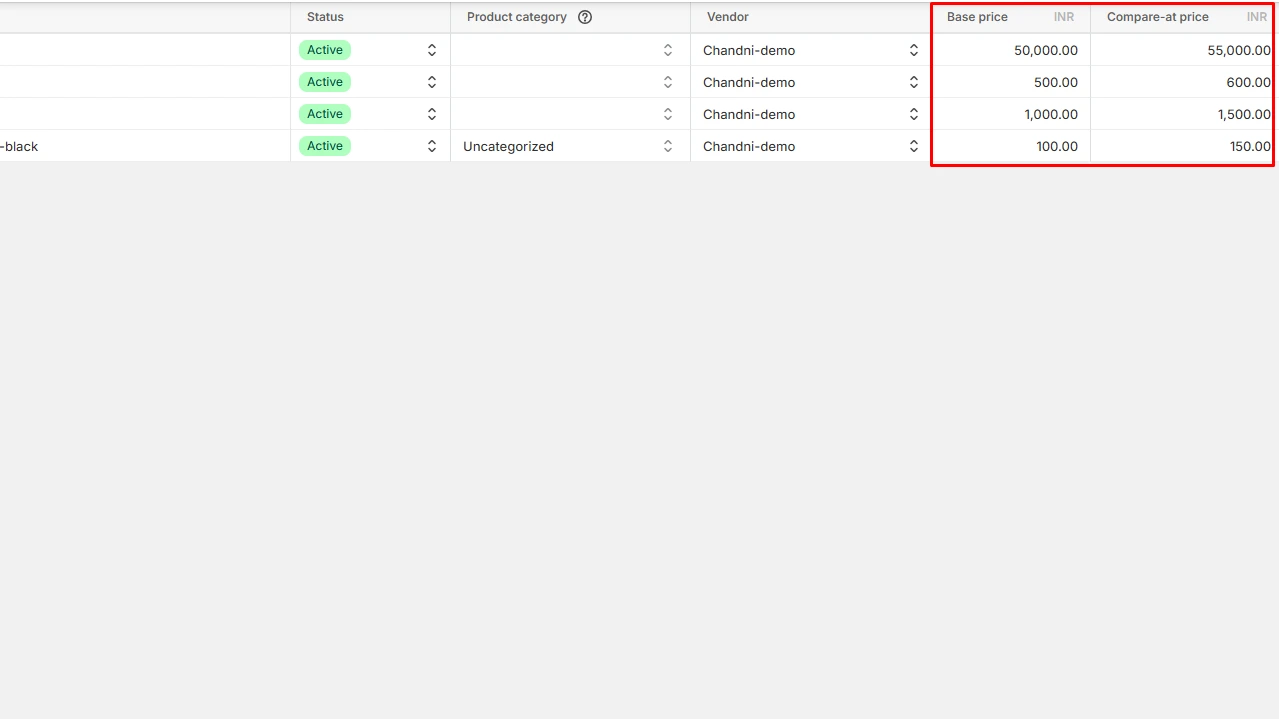Click the product title cell ending in -black
The width and height of the screenshot is (1279, 719).
point(145,146)
